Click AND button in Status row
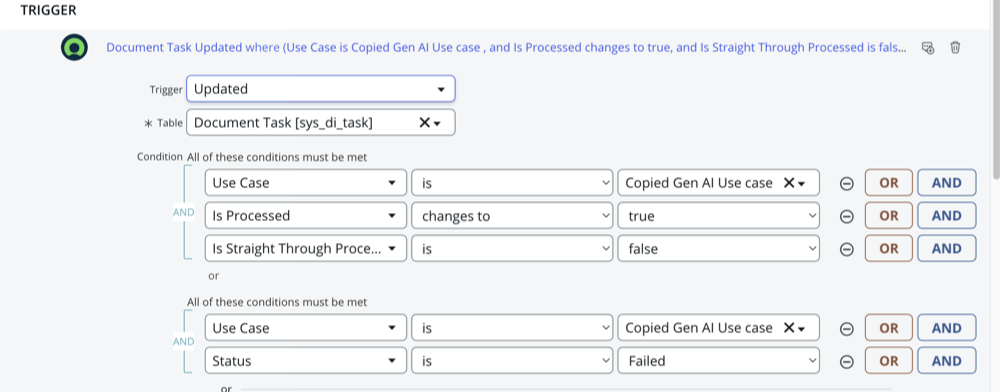Image resolution: width=1000 pixels, height=392 pixels. coord(946,361)
